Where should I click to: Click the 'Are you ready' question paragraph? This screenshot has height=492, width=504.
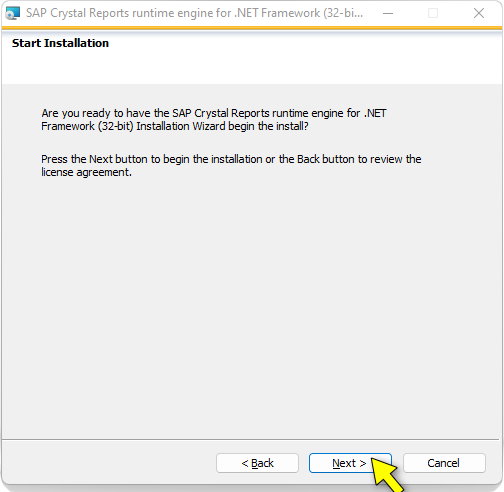(214, 120)
